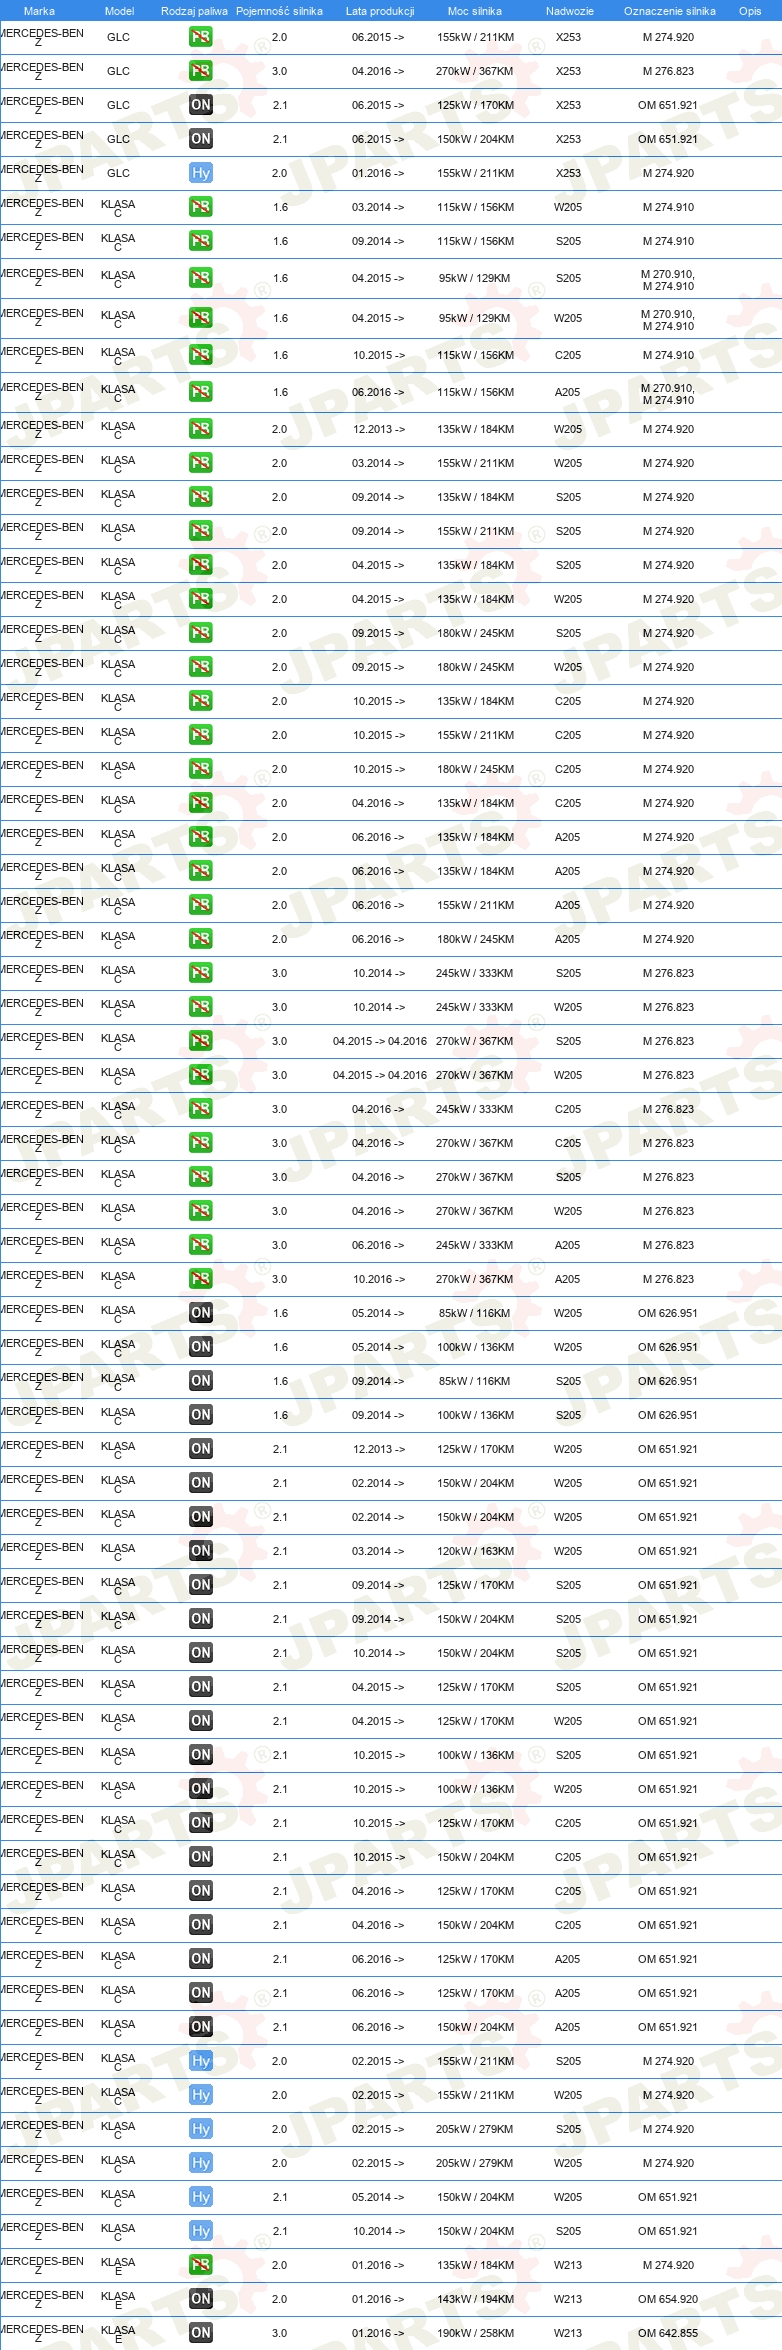Click 'OM 626.951' in 05.2014 85kW row
The width and height of the screenshot is (782, 2350).
point(668,1313)
